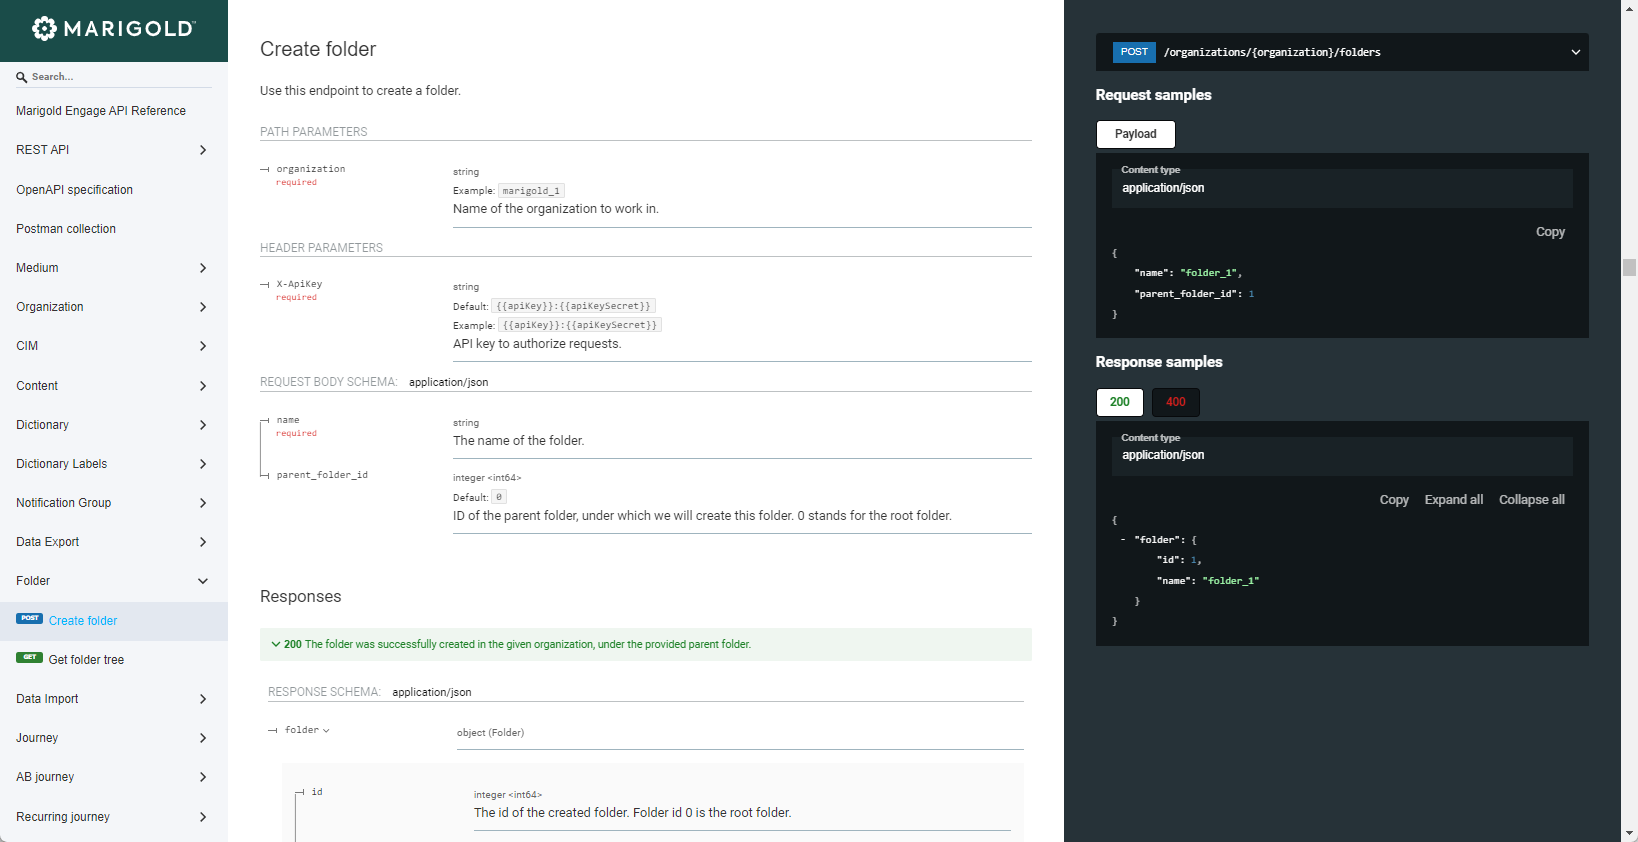Collapse the Folder sidebar section

203,581
